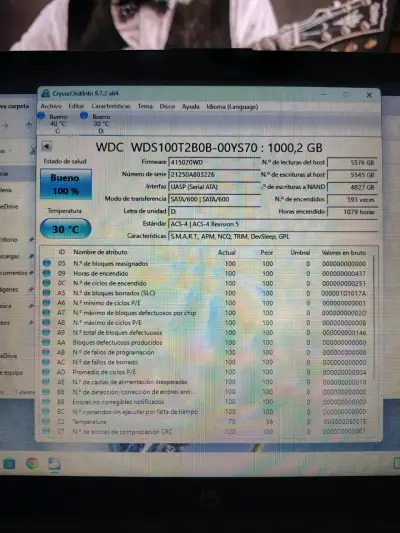Open the Editar menu
Image resolution: width=400 pixels, height=533 pixels.
coord(76,106)
